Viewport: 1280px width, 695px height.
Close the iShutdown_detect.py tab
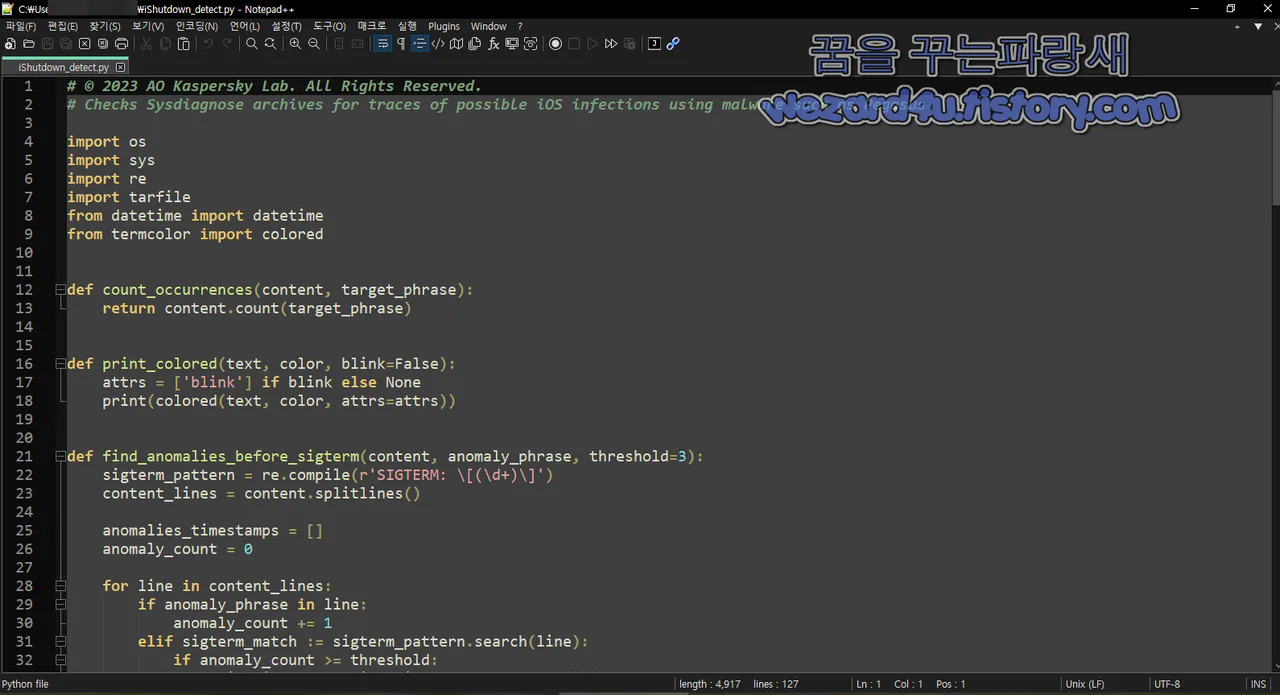(x=120, y=67)
